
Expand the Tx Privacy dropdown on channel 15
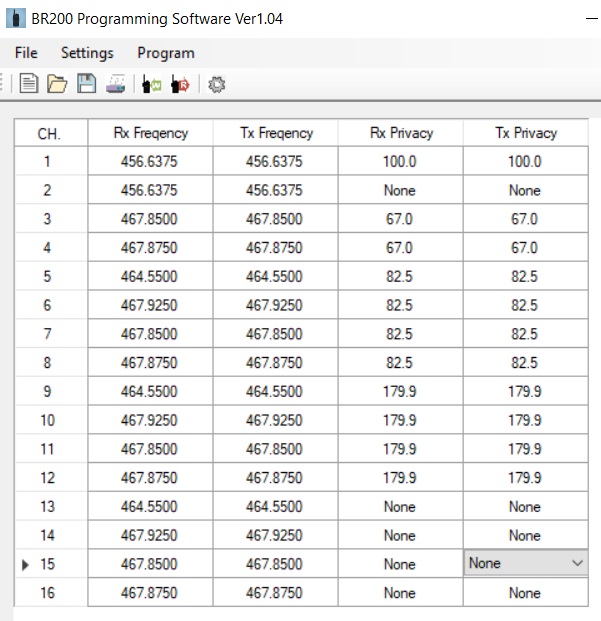577,563
